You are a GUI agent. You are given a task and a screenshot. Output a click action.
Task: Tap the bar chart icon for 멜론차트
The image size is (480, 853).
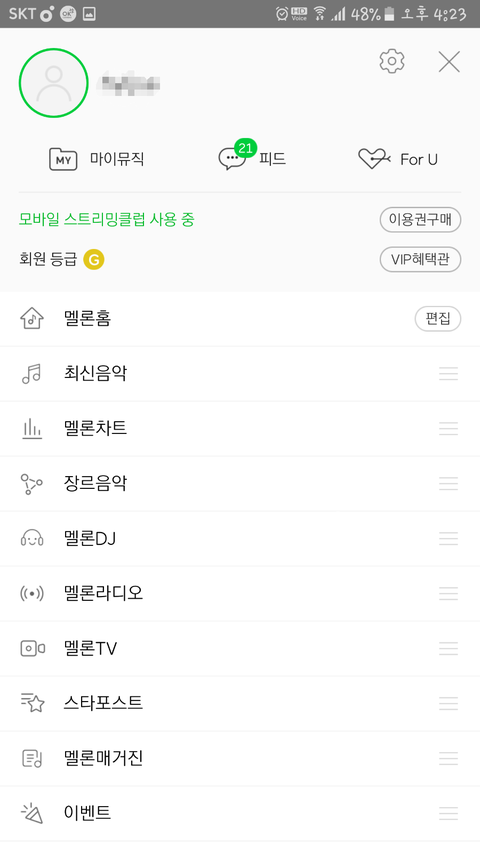click(x=32, y=428)
